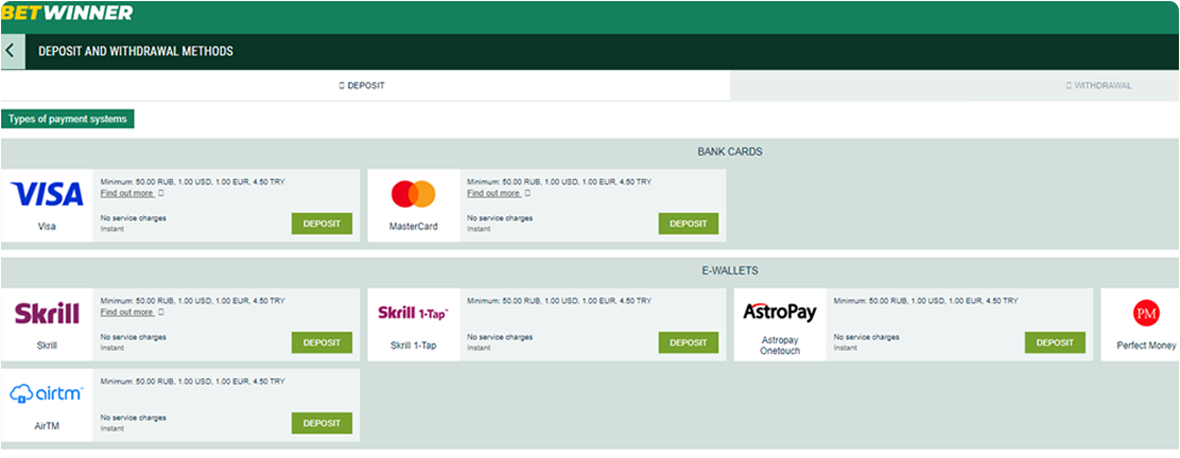Viewport: 1180px width, 458px height.
Task: Choose the Skrill 1-Tap logo
Action: [413, 313]
